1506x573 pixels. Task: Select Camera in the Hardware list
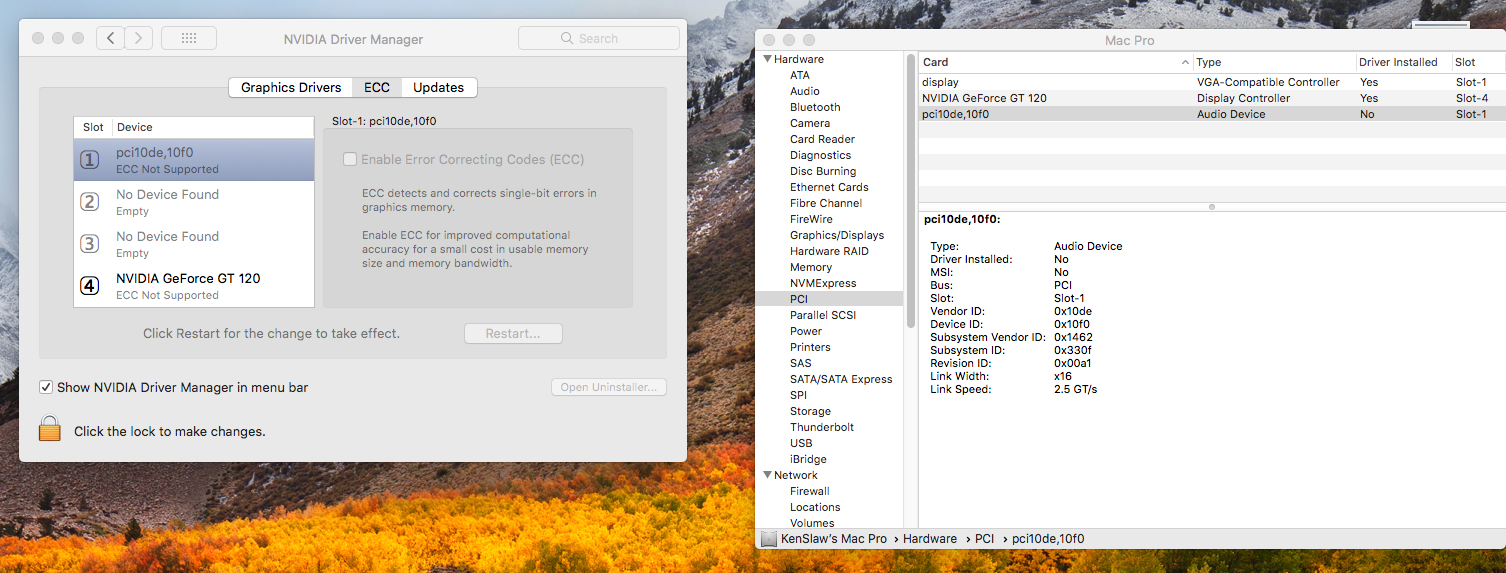(x=810, y=123)
